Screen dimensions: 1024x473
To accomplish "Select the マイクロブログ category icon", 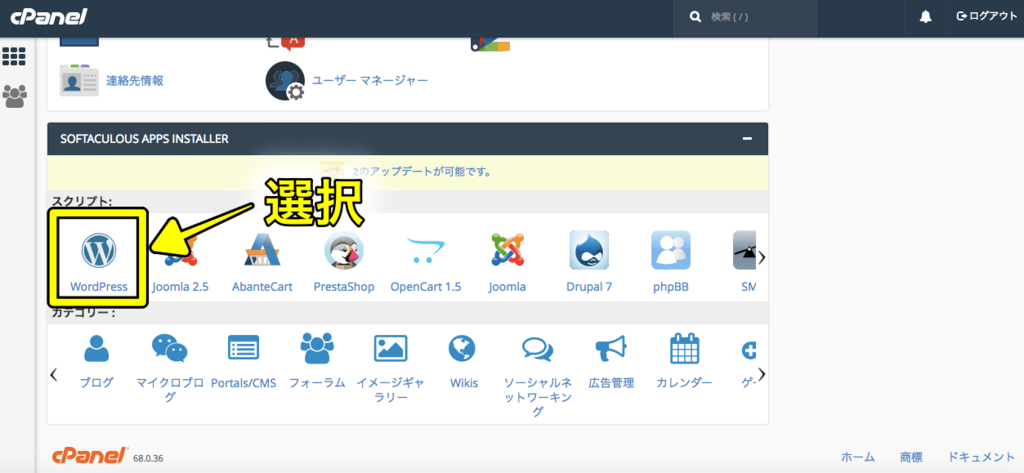I will click(170, 349).
